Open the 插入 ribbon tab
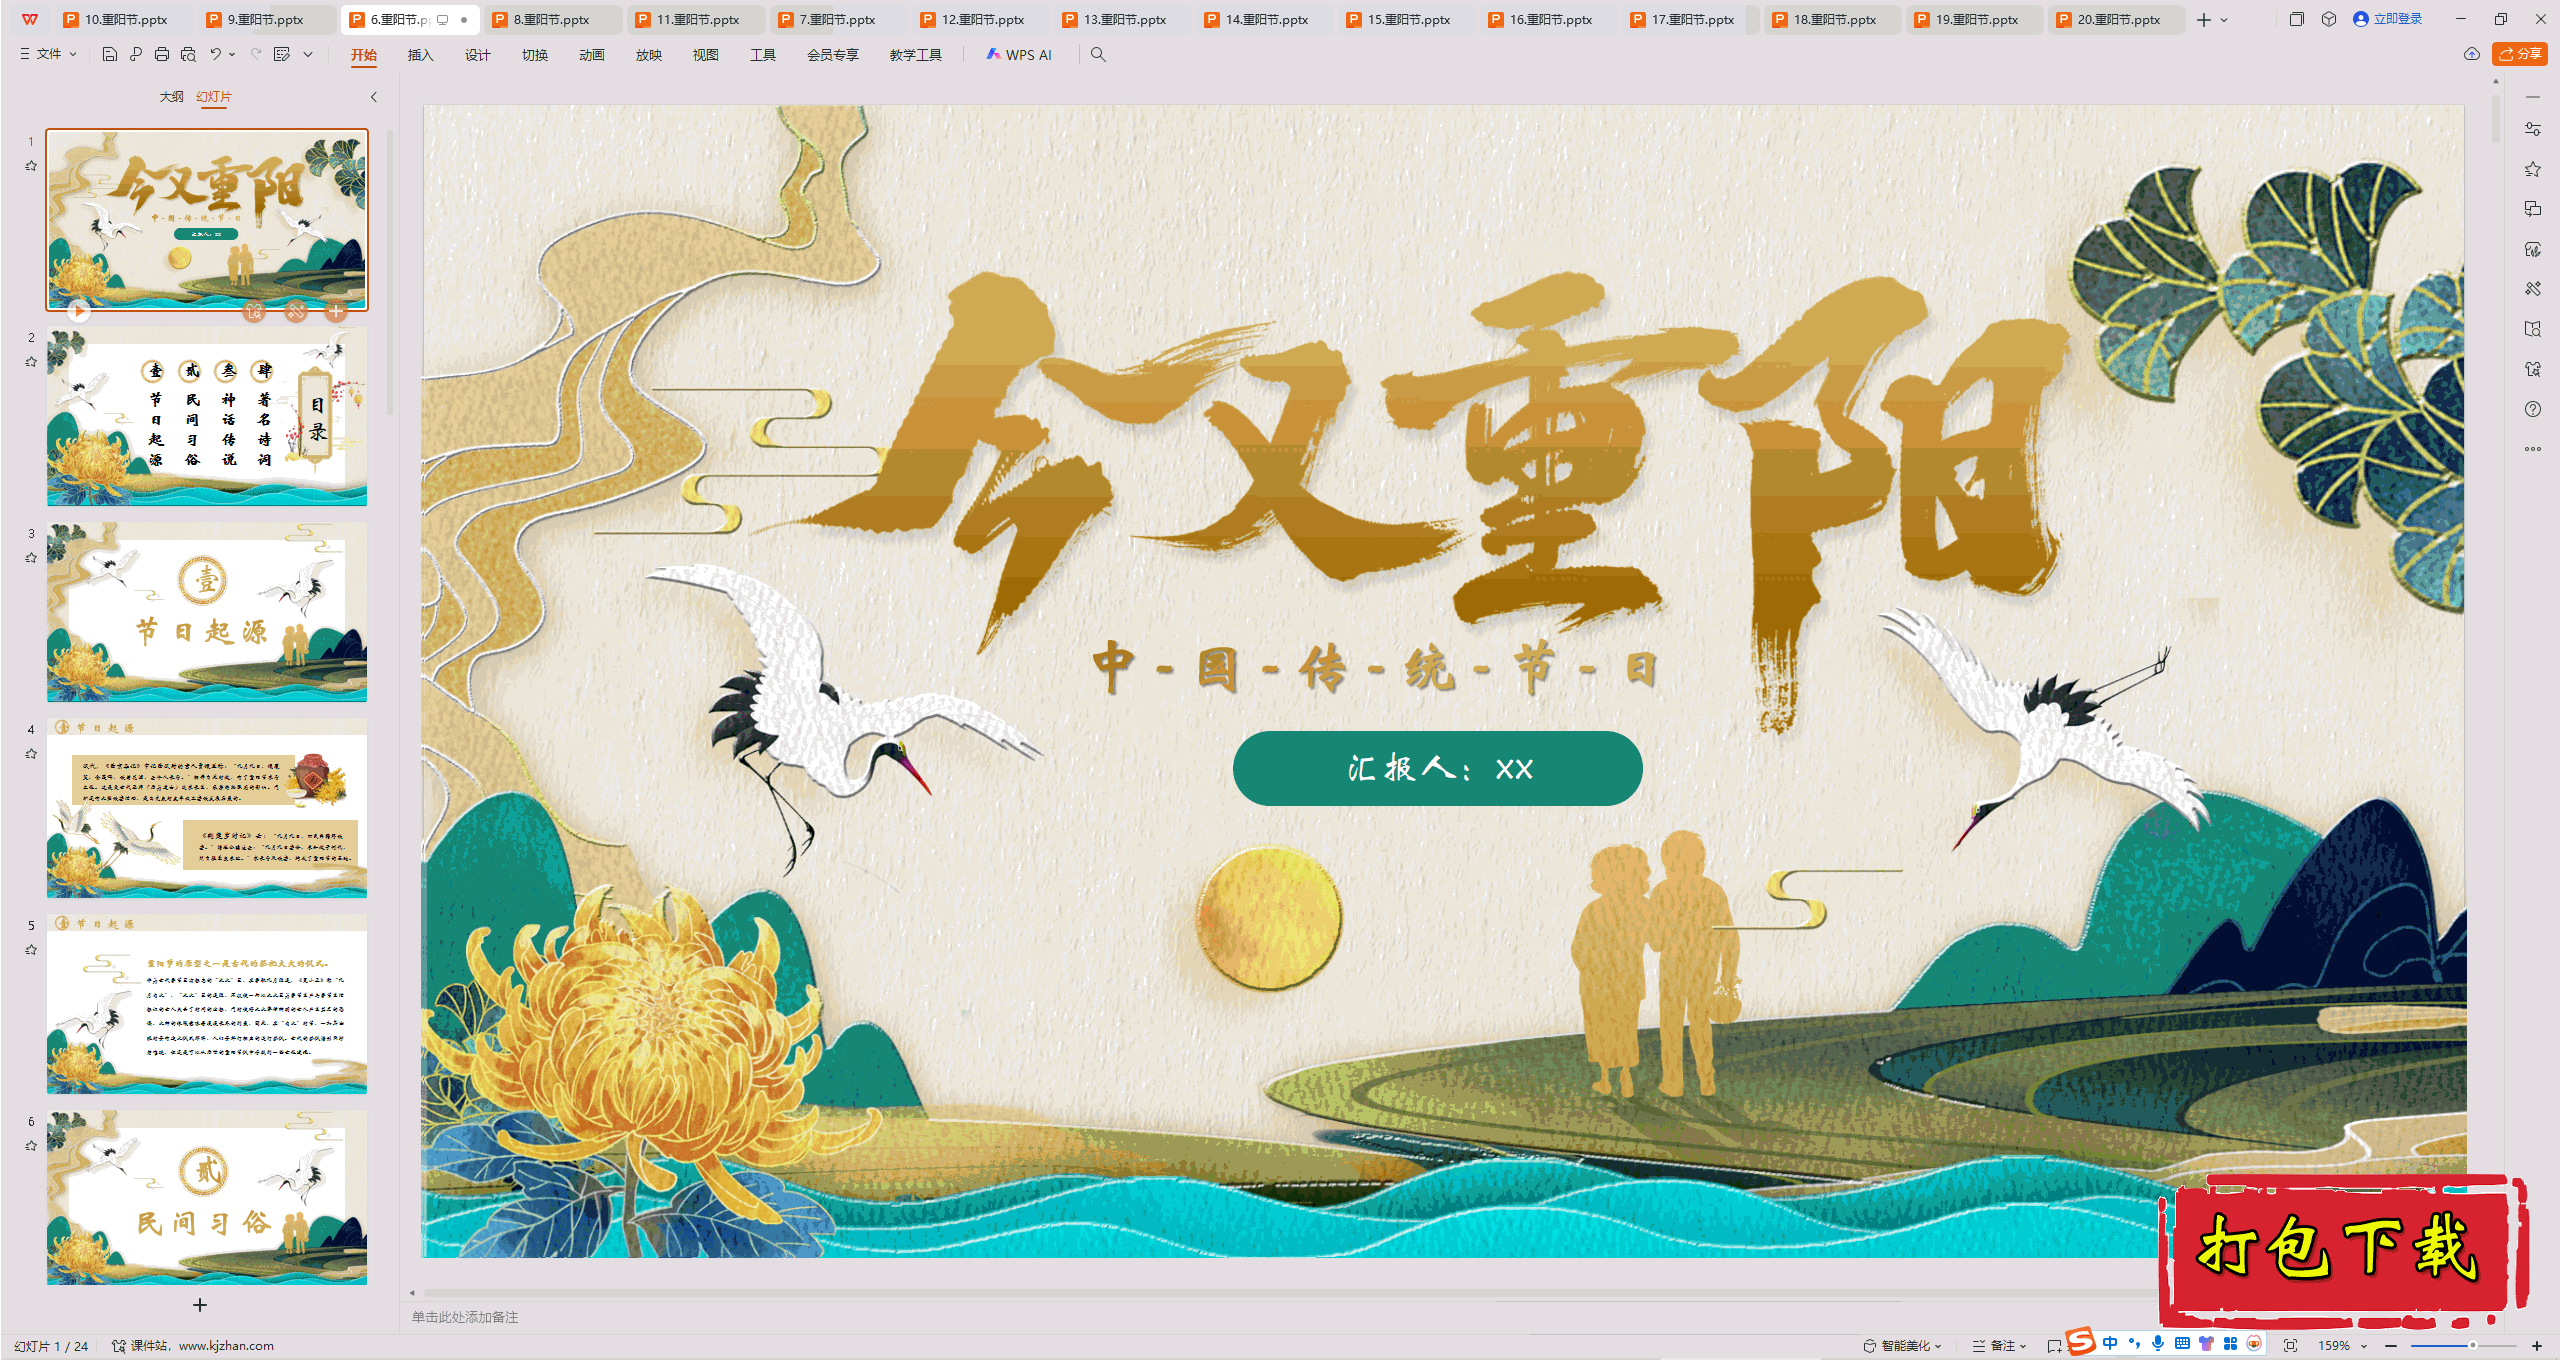This screenshot has height=1360, width=2560. click(x=420, y=55)
